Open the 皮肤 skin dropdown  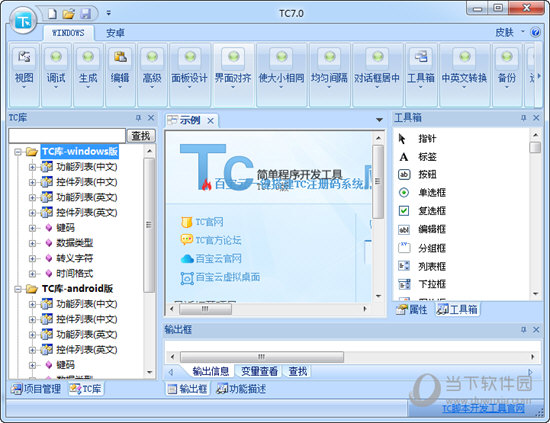click(510, 32)
